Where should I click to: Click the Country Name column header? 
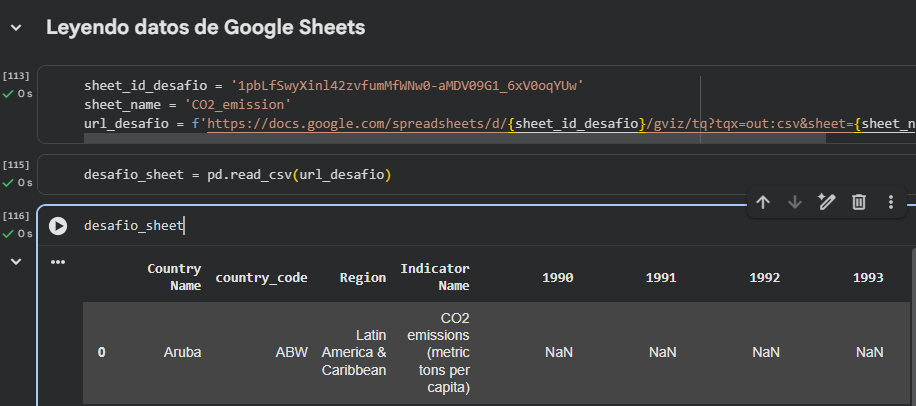click(x=174, y=277)
